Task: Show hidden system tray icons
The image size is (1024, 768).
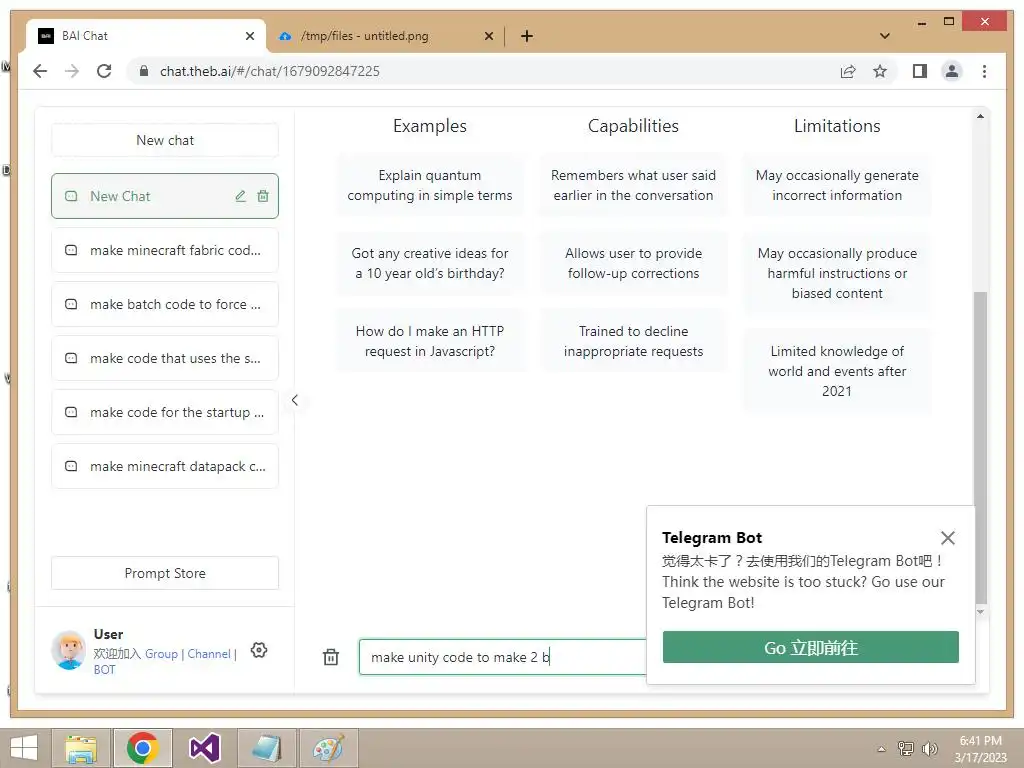Action: 882,749
